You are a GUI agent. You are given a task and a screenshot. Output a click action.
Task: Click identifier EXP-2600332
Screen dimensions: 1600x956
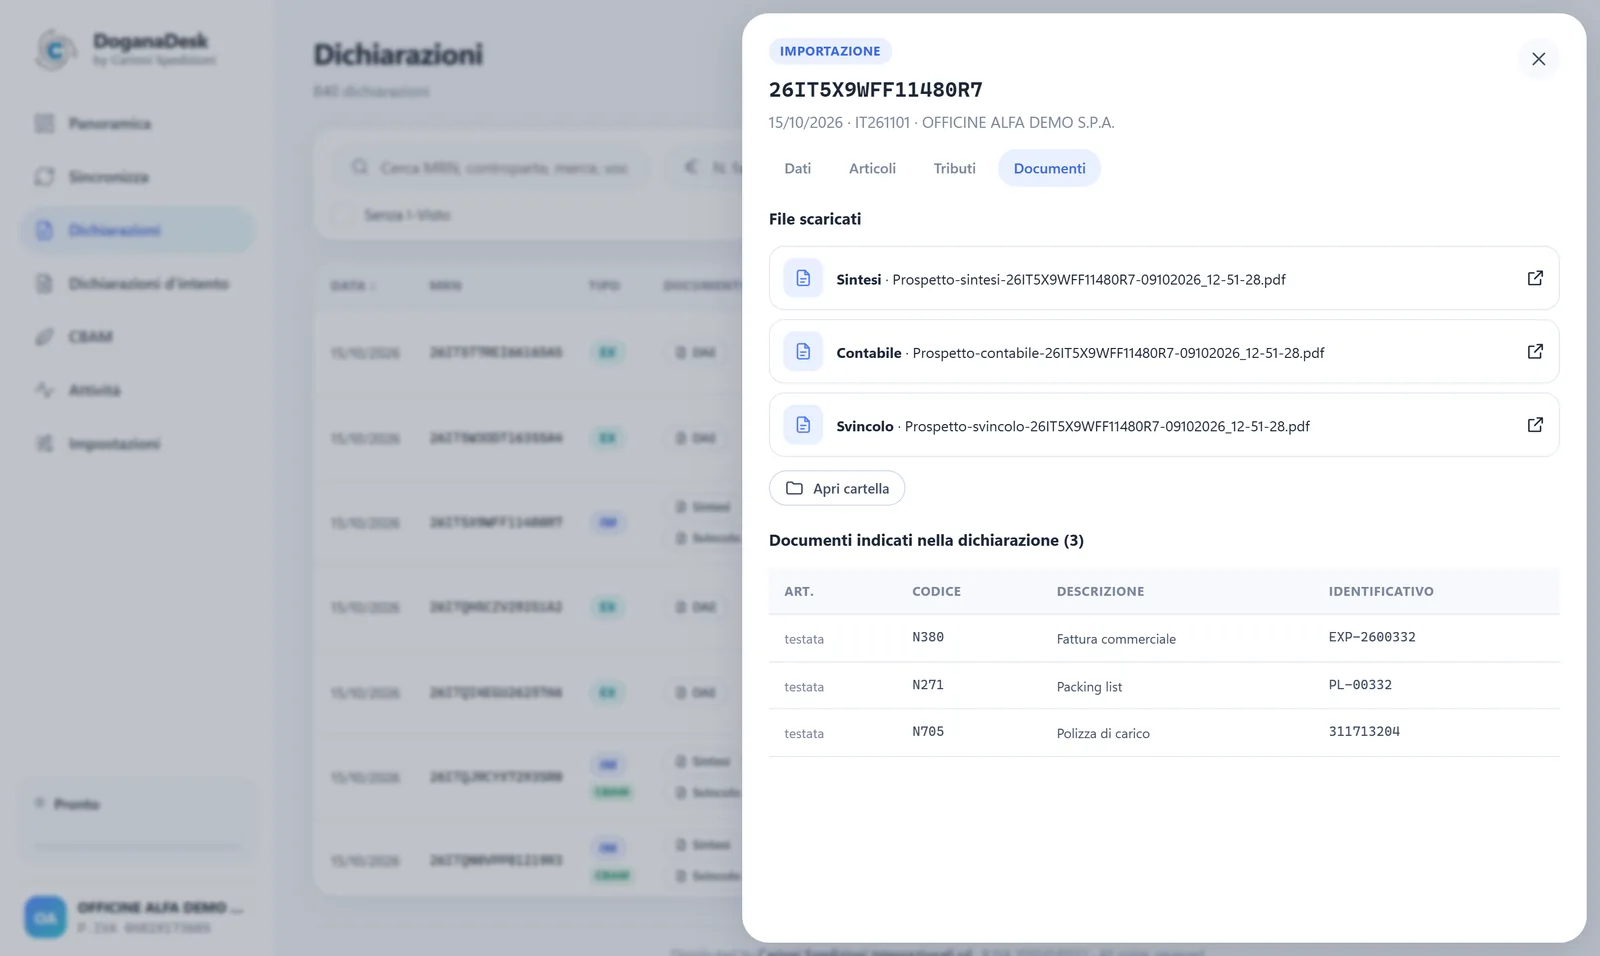pyautogui.click(x=1372, y=637)
